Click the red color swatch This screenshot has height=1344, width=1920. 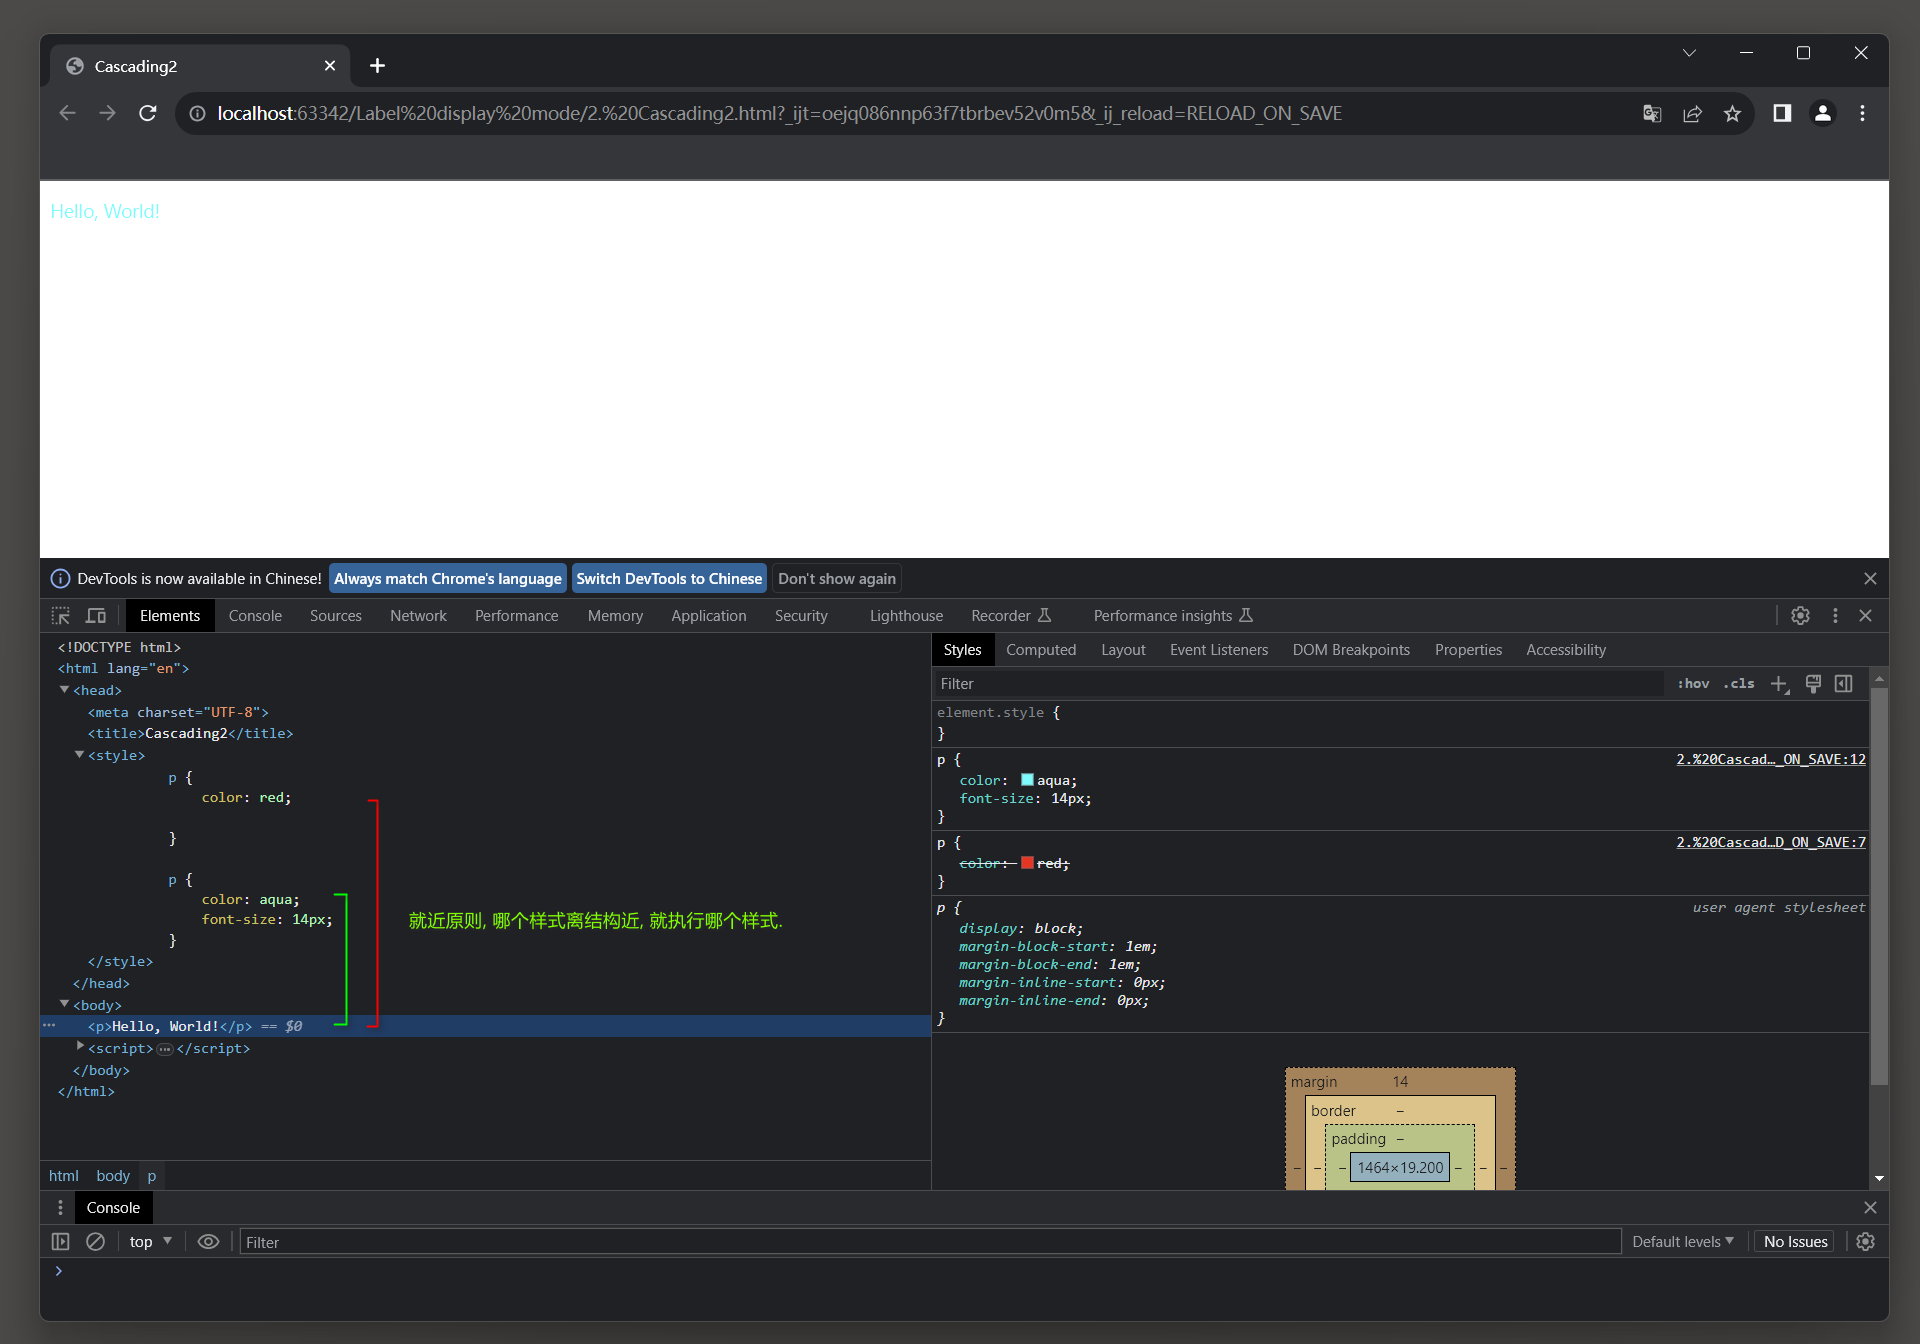coord(1027,863)
